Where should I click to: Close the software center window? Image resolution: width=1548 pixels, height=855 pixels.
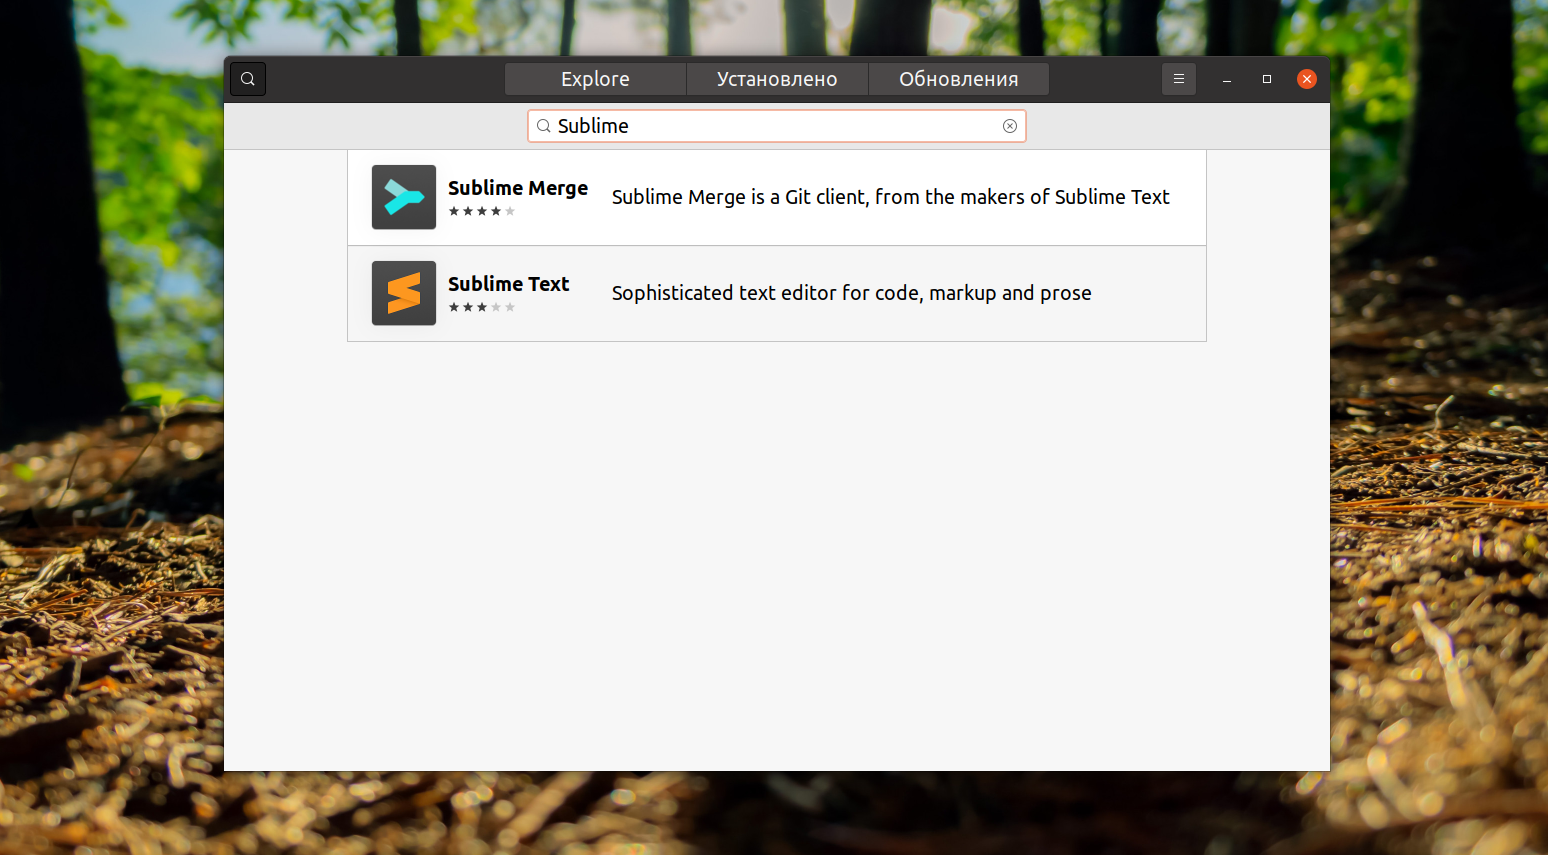[1307, 79]
